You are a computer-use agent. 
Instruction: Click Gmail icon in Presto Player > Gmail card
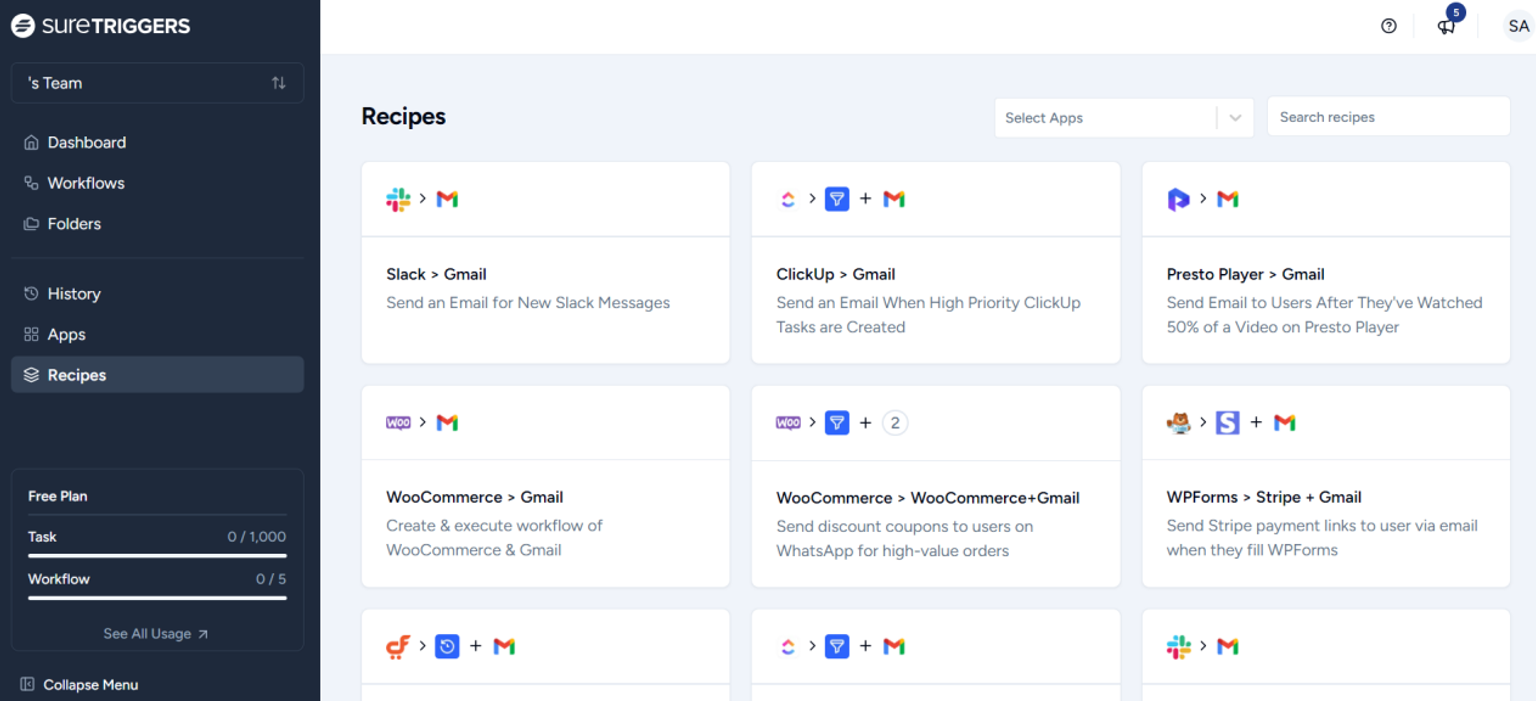click(1228, 199)
